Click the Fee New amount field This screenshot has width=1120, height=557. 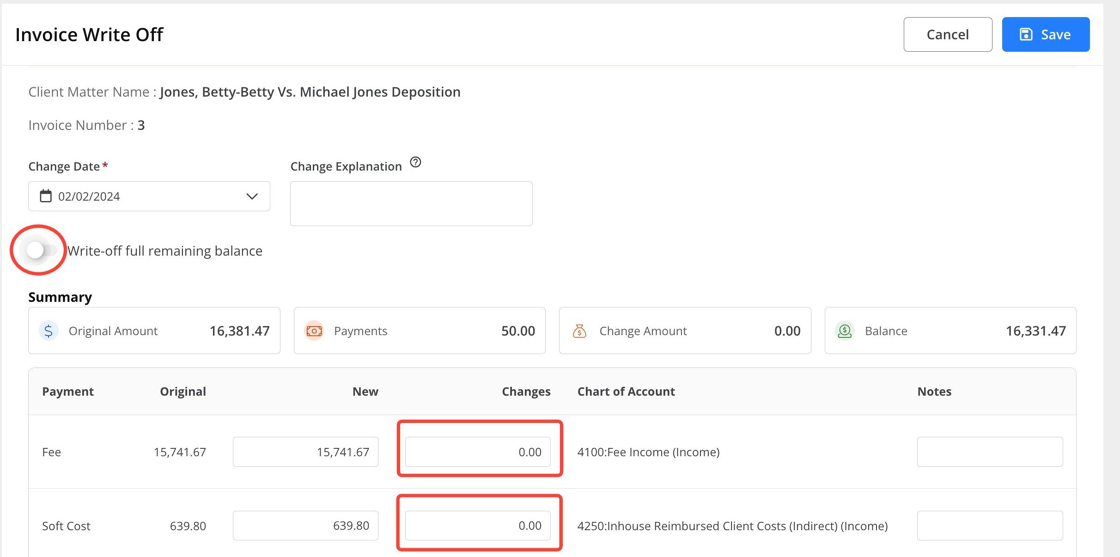[x=306, y=452]
